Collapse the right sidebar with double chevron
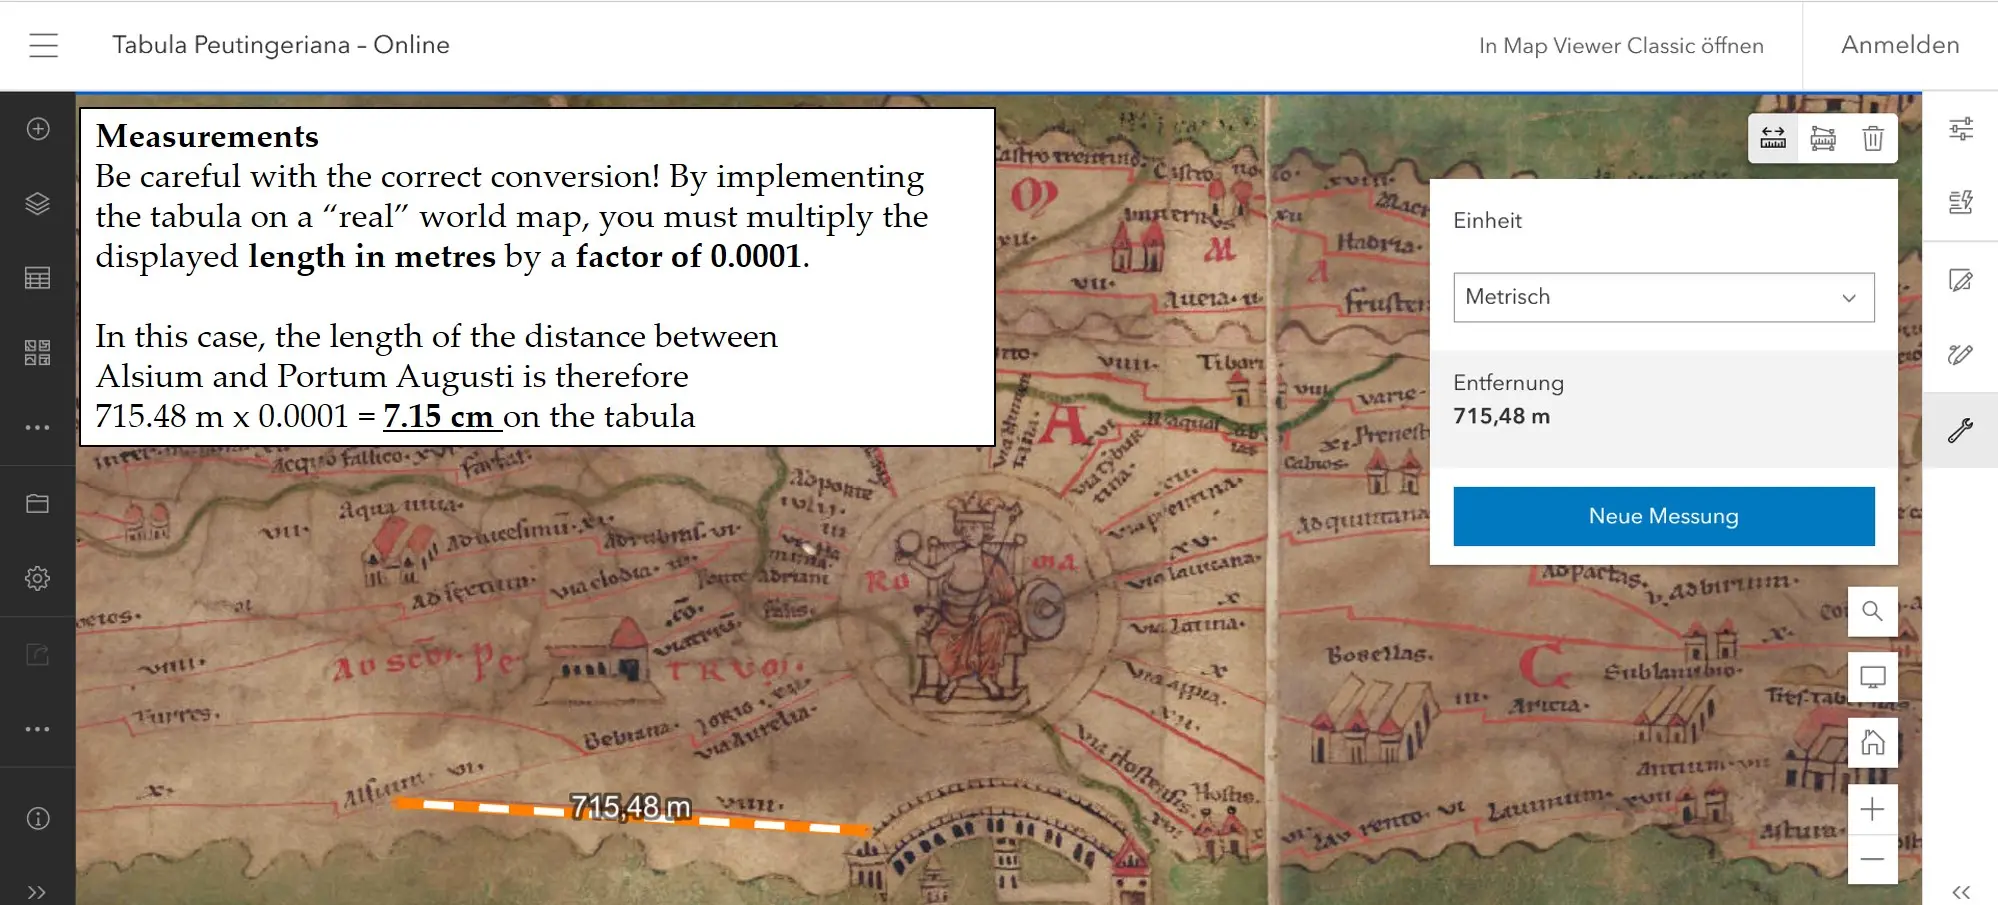 pyautogui.click(x=1961, y=892)
